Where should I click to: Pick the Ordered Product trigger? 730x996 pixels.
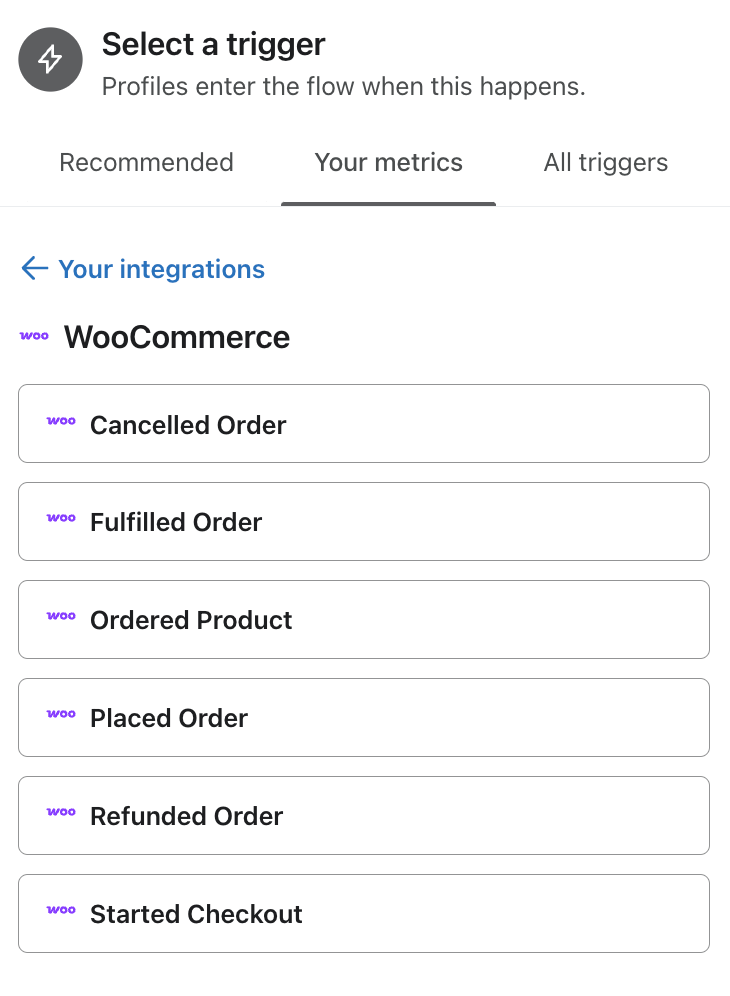click(x=364, y=620)
